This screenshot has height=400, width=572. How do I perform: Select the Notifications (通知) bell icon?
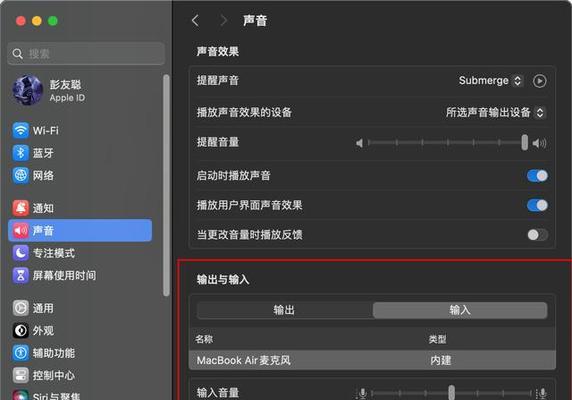coord(20,208)
